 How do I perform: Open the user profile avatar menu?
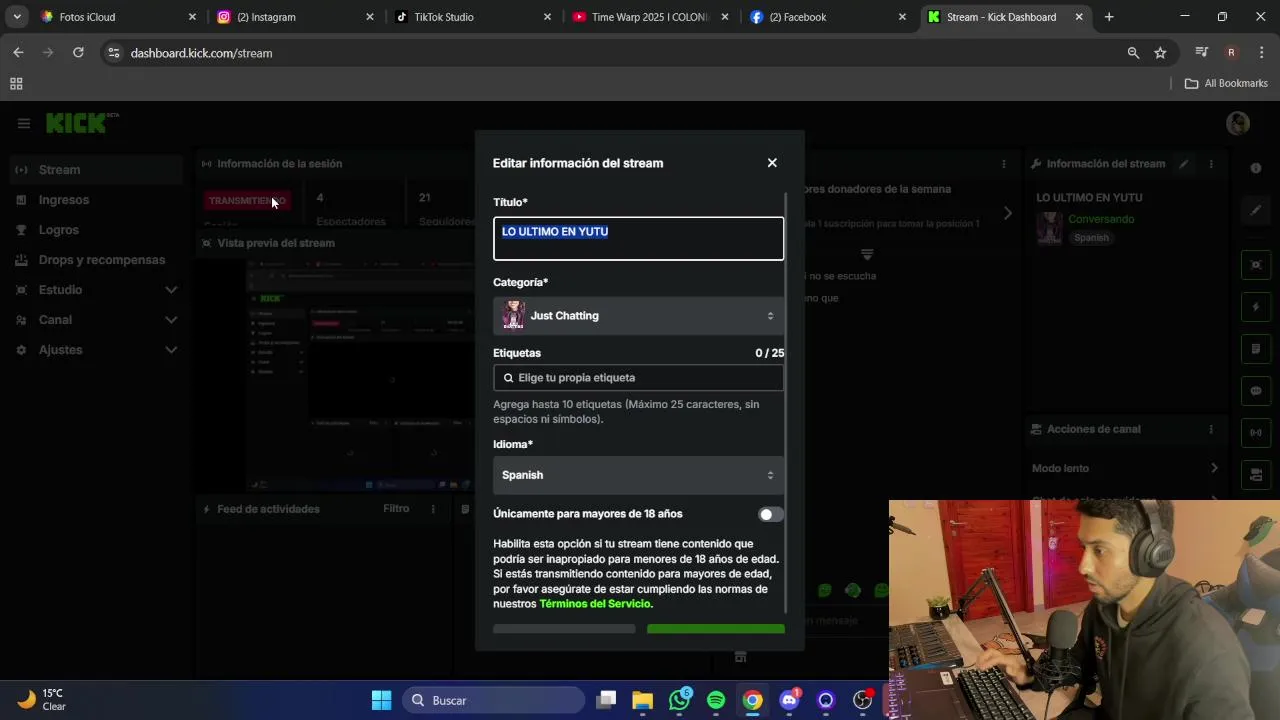click(x=1238, y=123)
